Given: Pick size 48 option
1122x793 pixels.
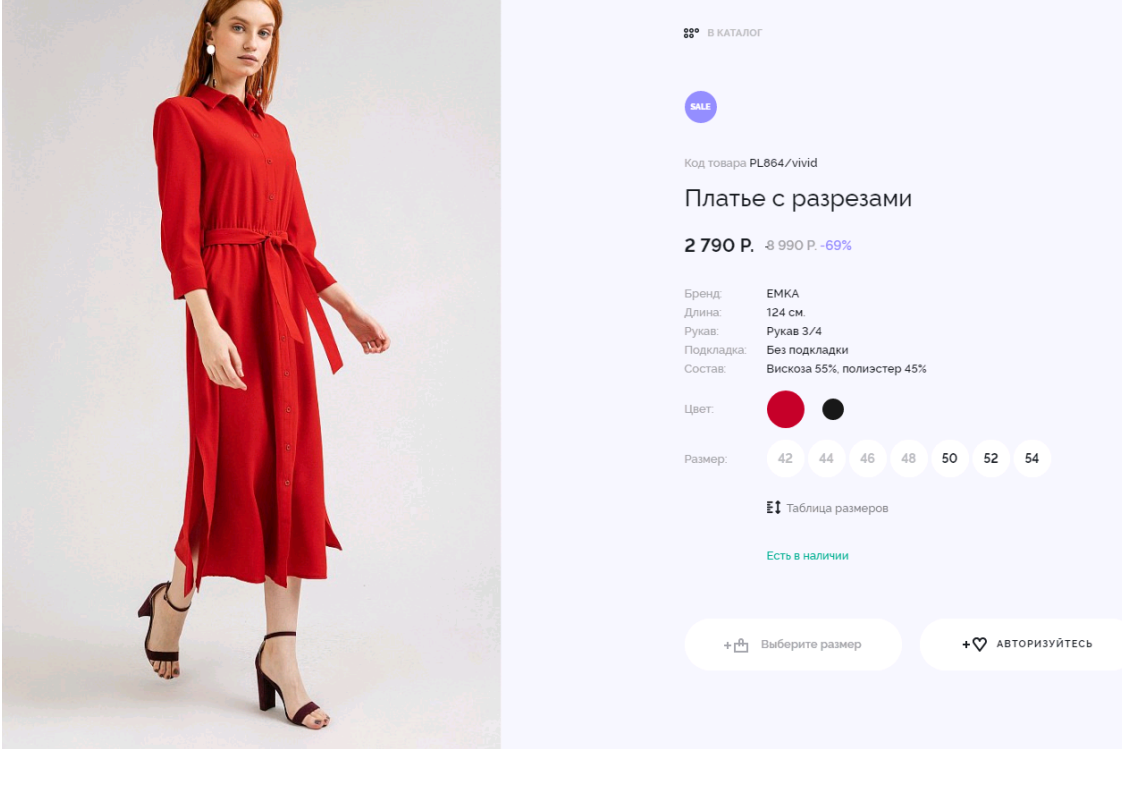Looking at the screenshot, I should click(x=908, y=458).
